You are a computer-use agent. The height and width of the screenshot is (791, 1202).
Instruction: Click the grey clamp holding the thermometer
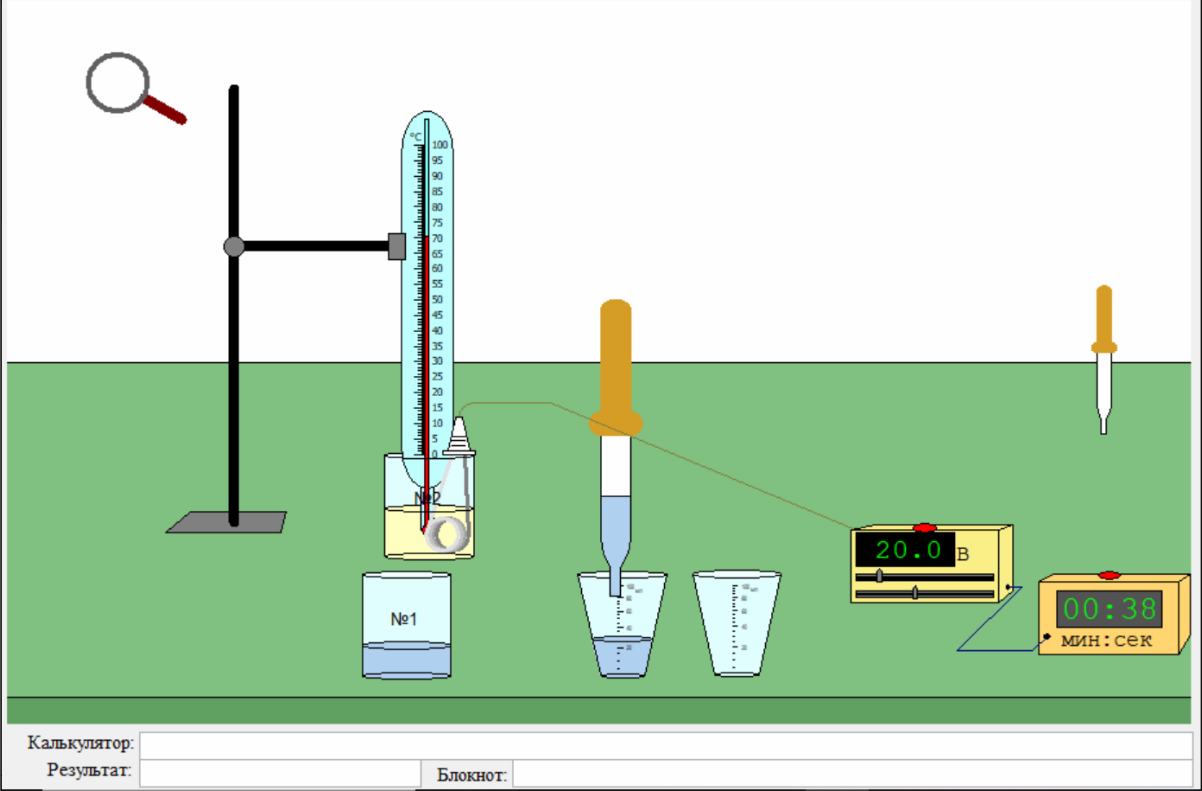pos(397,246)
